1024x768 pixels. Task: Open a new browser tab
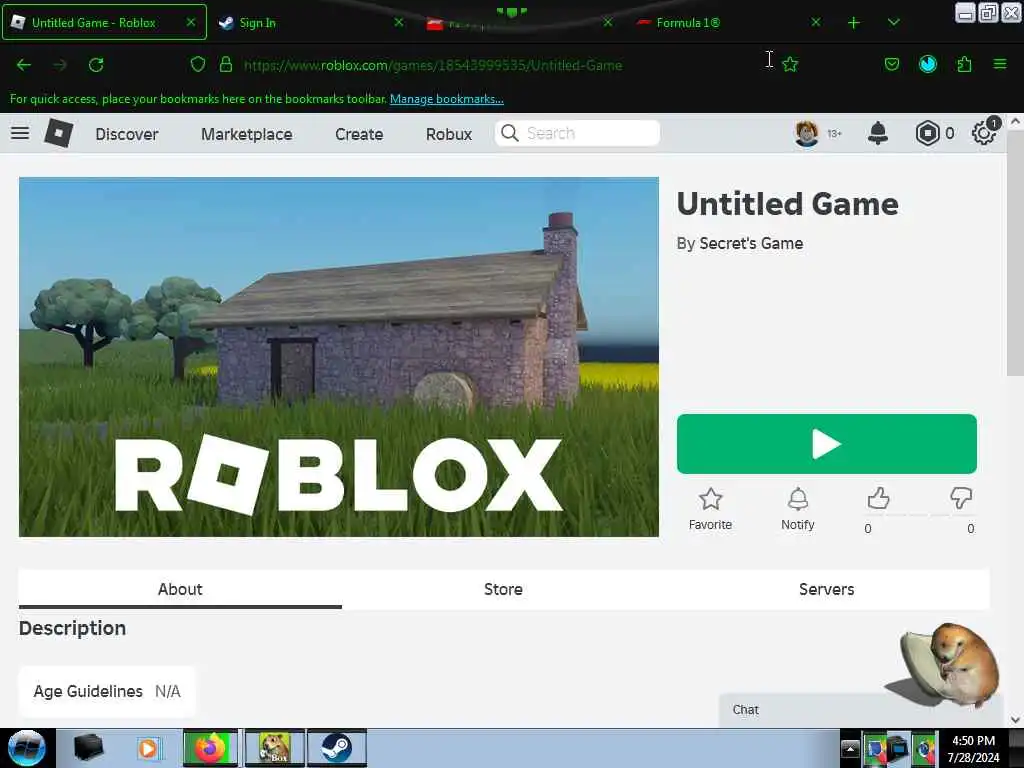tap(854, 23)
